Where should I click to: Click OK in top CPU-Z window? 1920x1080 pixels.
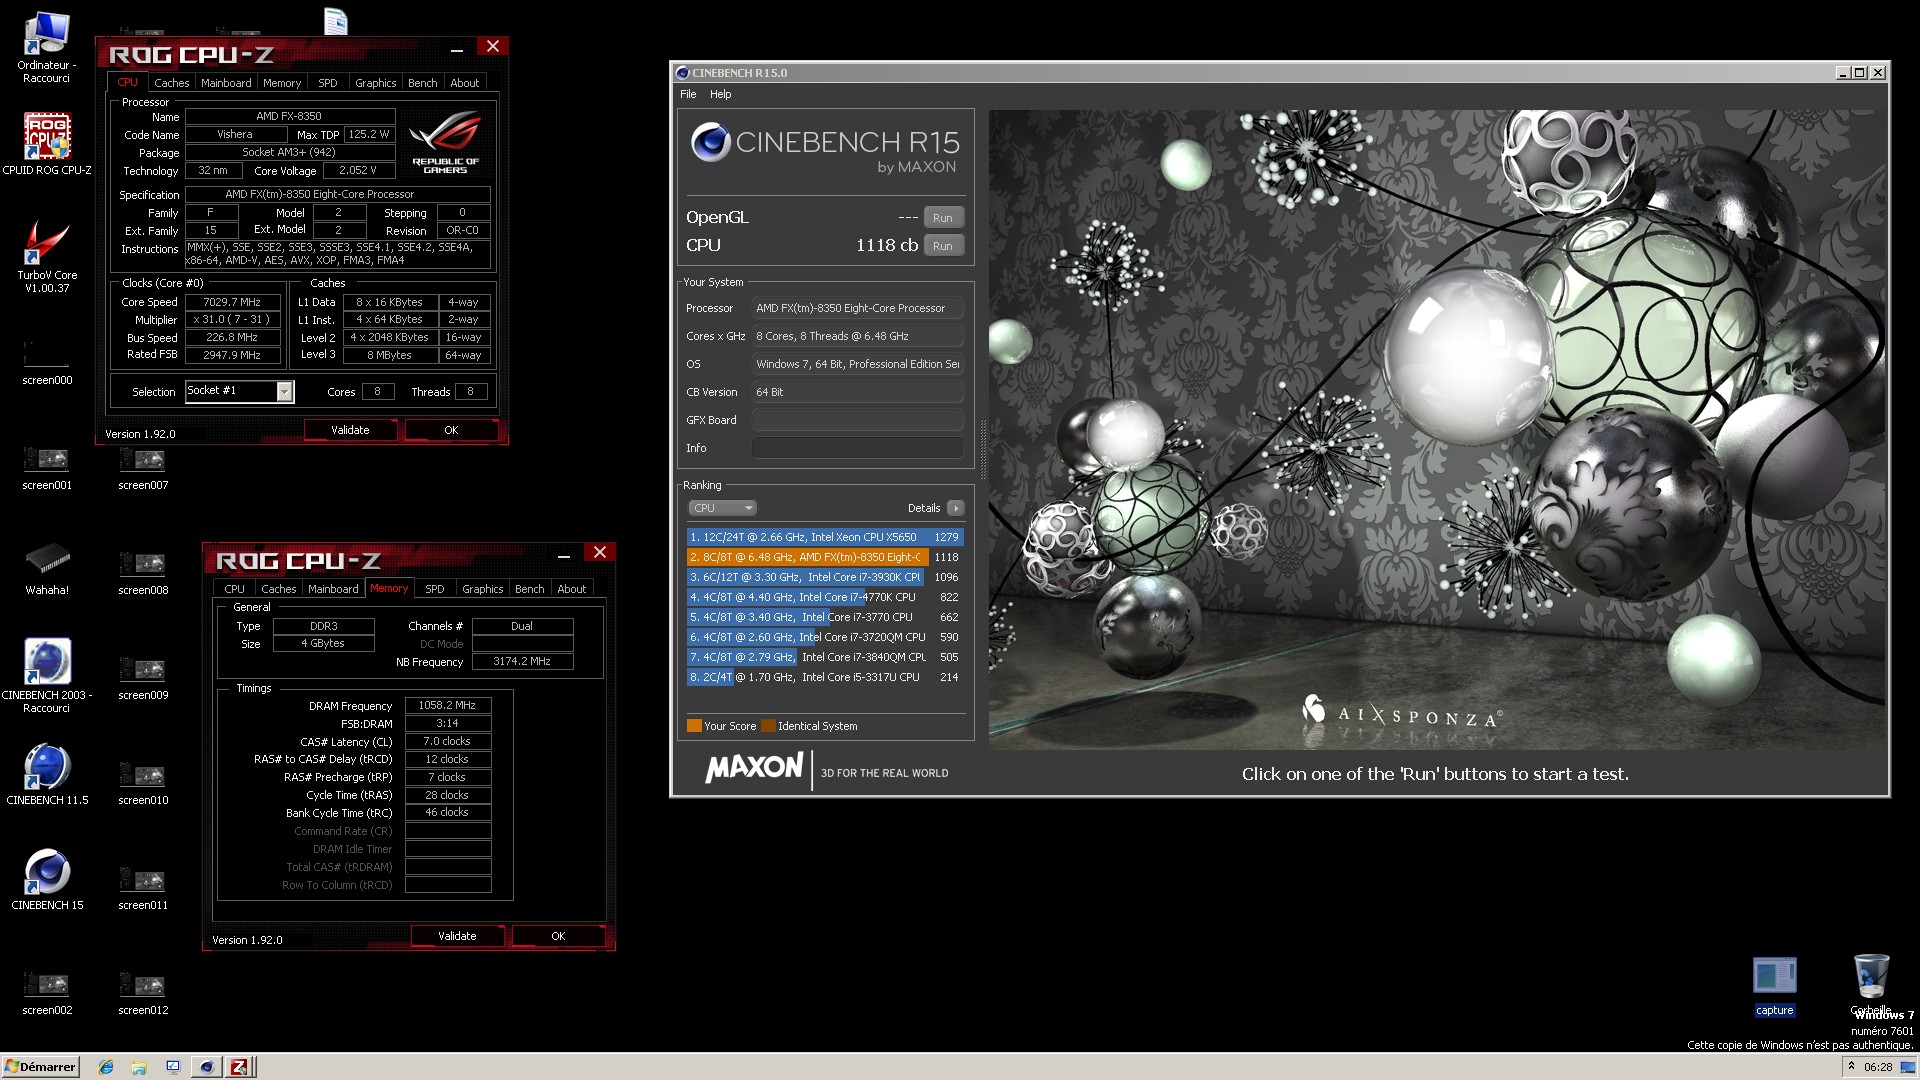pyautogui.click(x=451, y=430)
